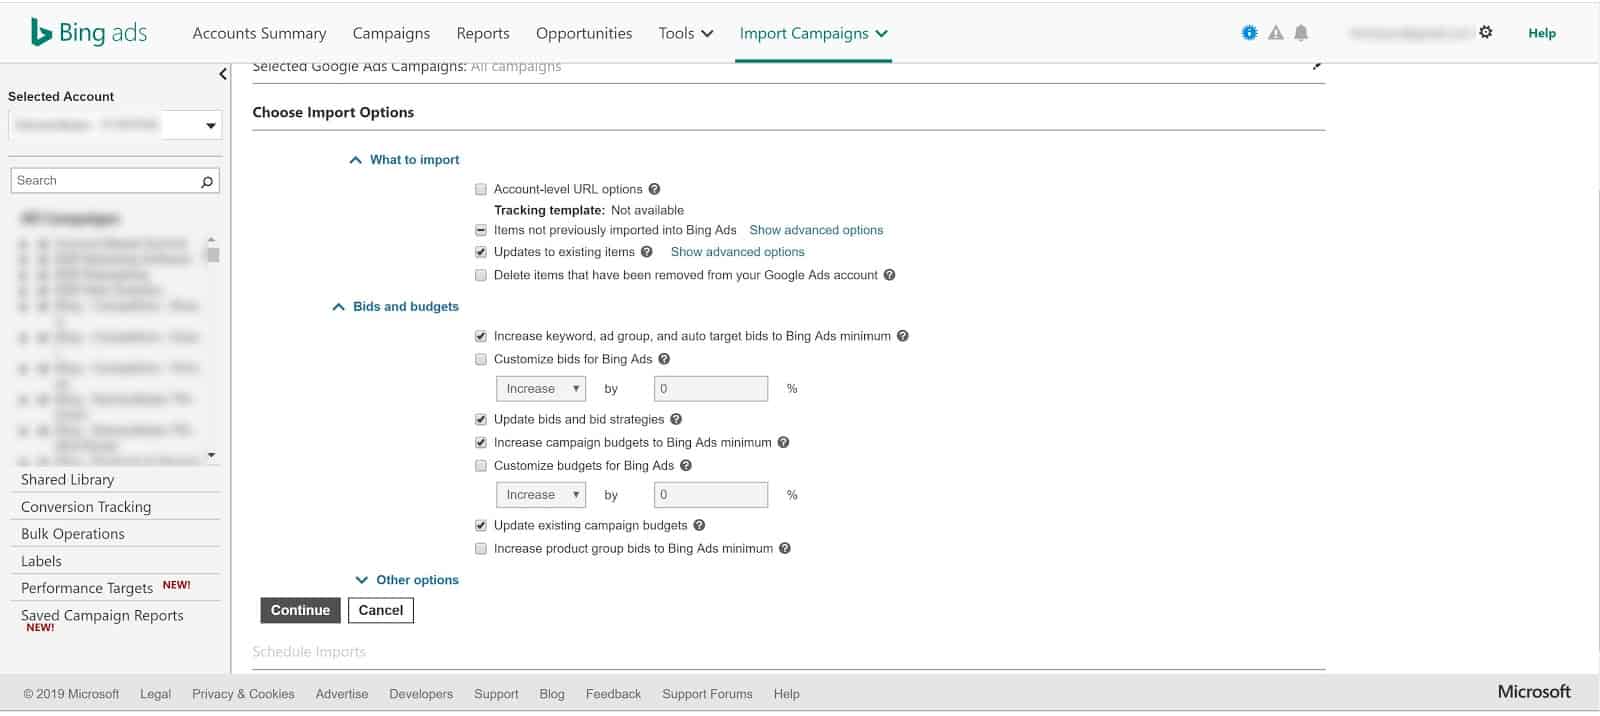The image size is (1600, 716).
Task: Click the Bing ads logo
Action: click(89, 33)
